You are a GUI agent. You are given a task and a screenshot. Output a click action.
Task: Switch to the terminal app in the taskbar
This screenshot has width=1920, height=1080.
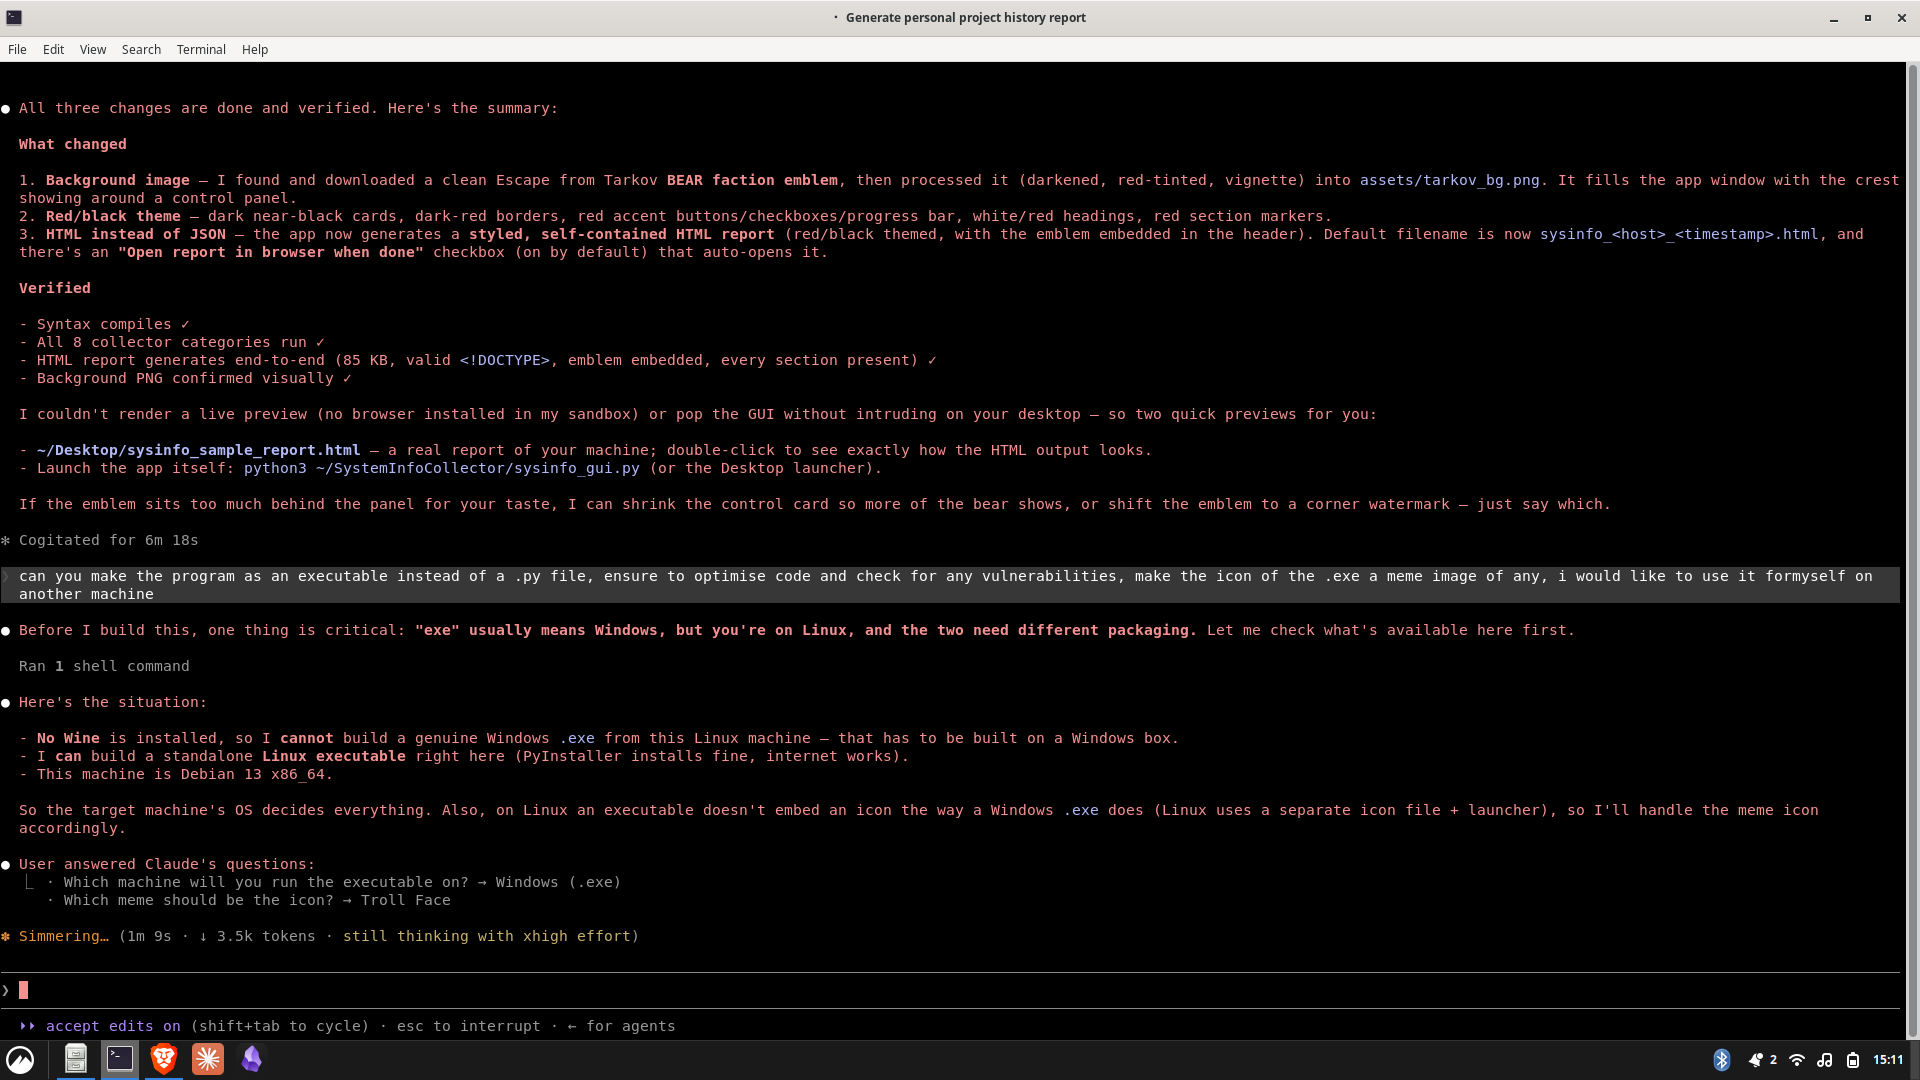coord(120,1058)
